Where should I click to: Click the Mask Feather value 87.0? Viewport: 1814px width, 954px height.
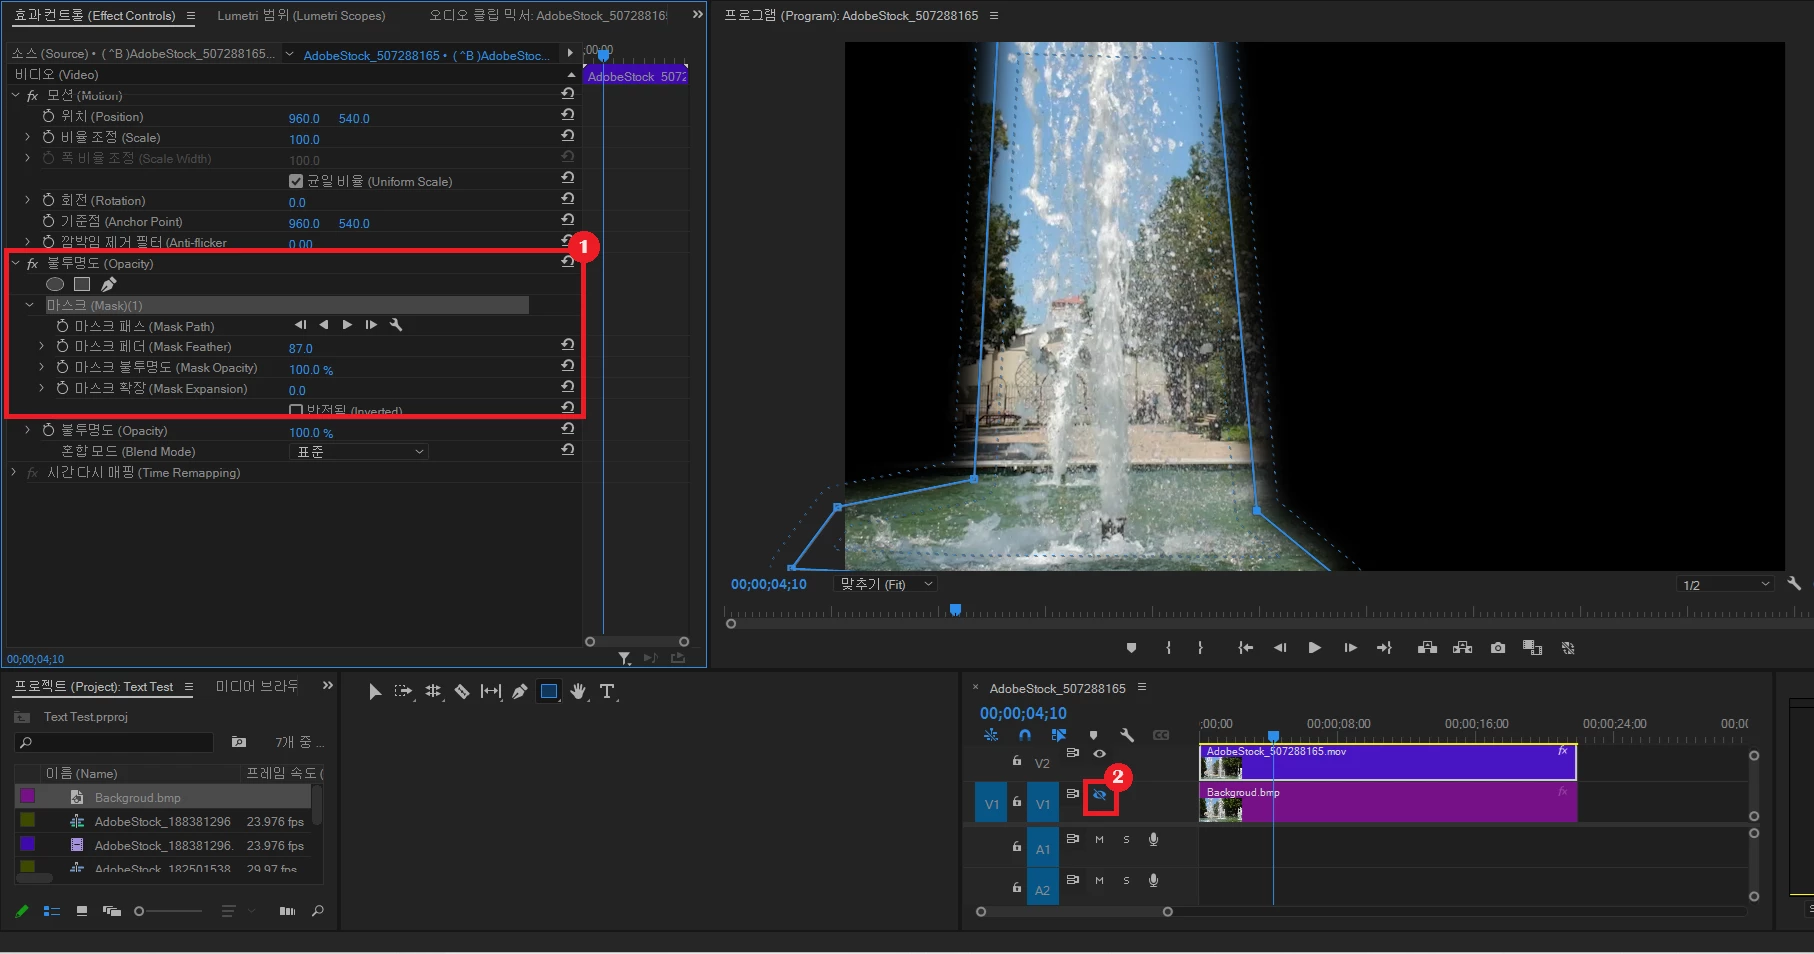click(x=300, y=348)
